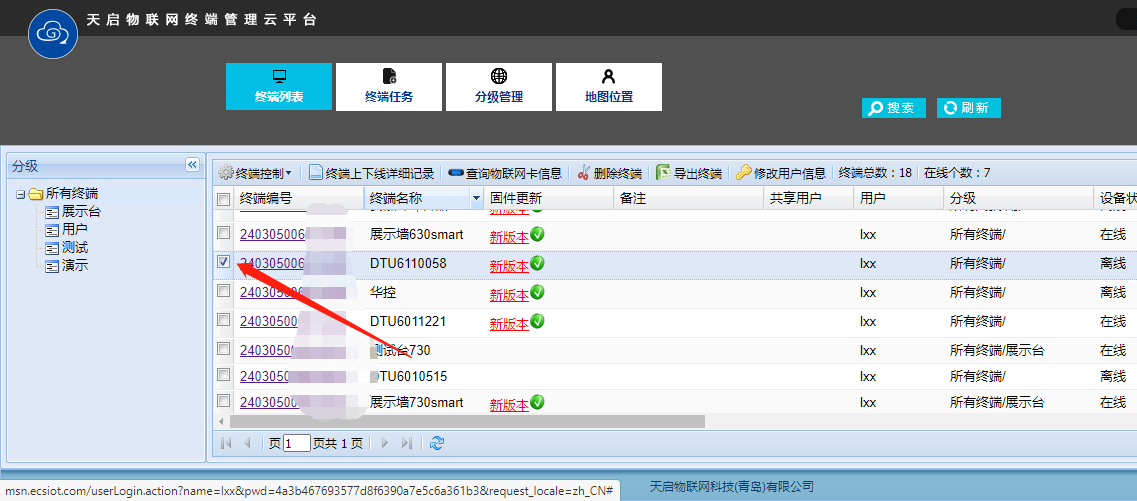
Task: Switch to the 终端任务 tab
Action: 389,86
